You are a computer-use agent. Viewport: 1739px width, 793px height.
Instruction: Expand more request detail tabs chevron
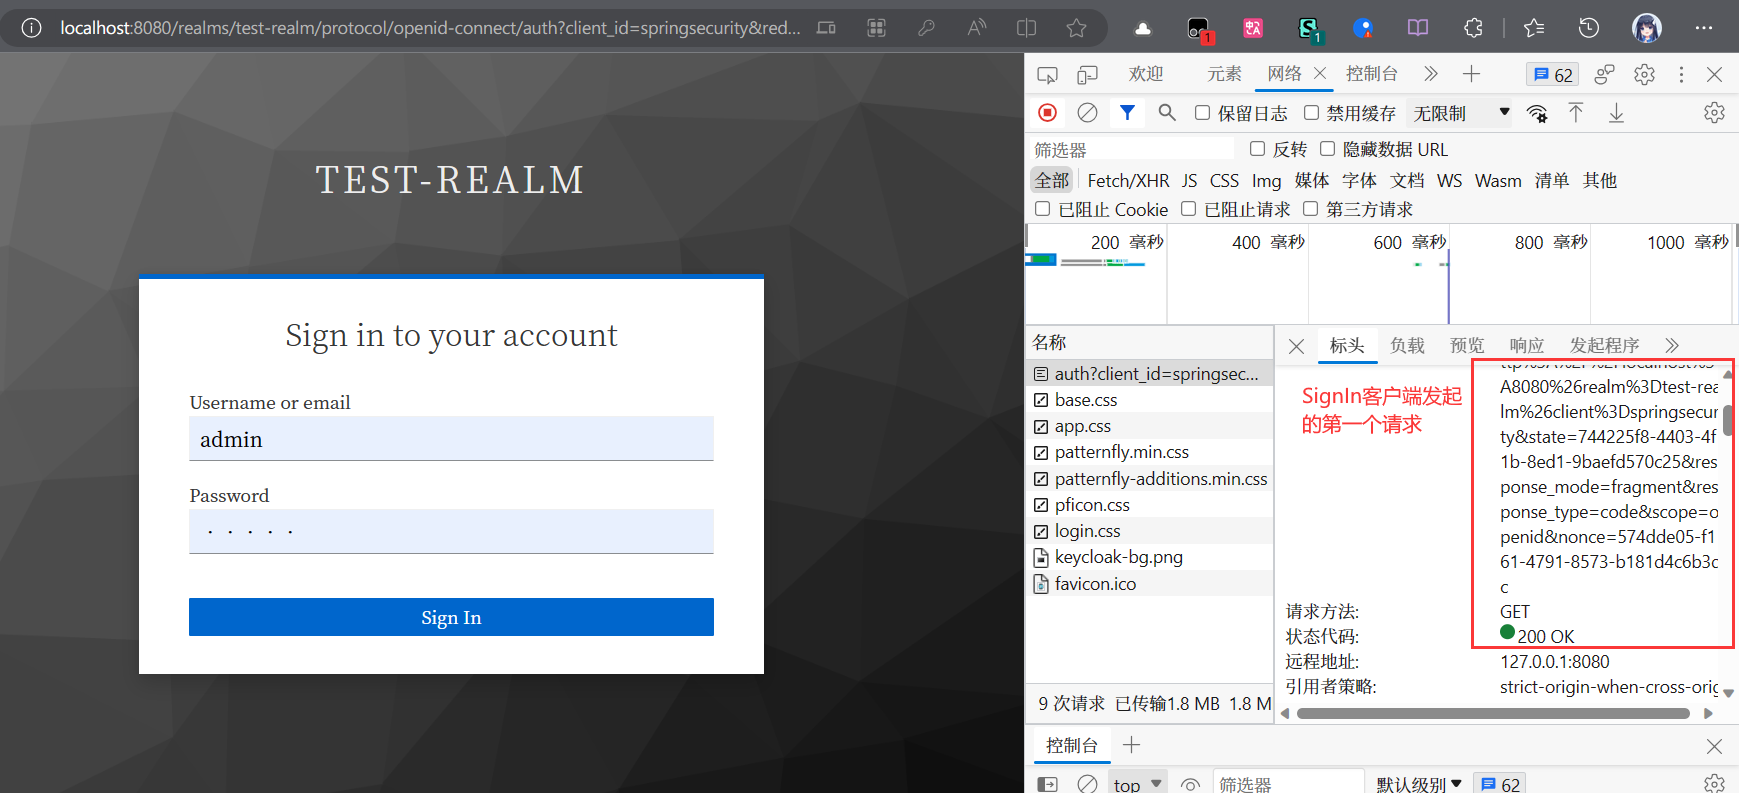(x=1672, y=345)
